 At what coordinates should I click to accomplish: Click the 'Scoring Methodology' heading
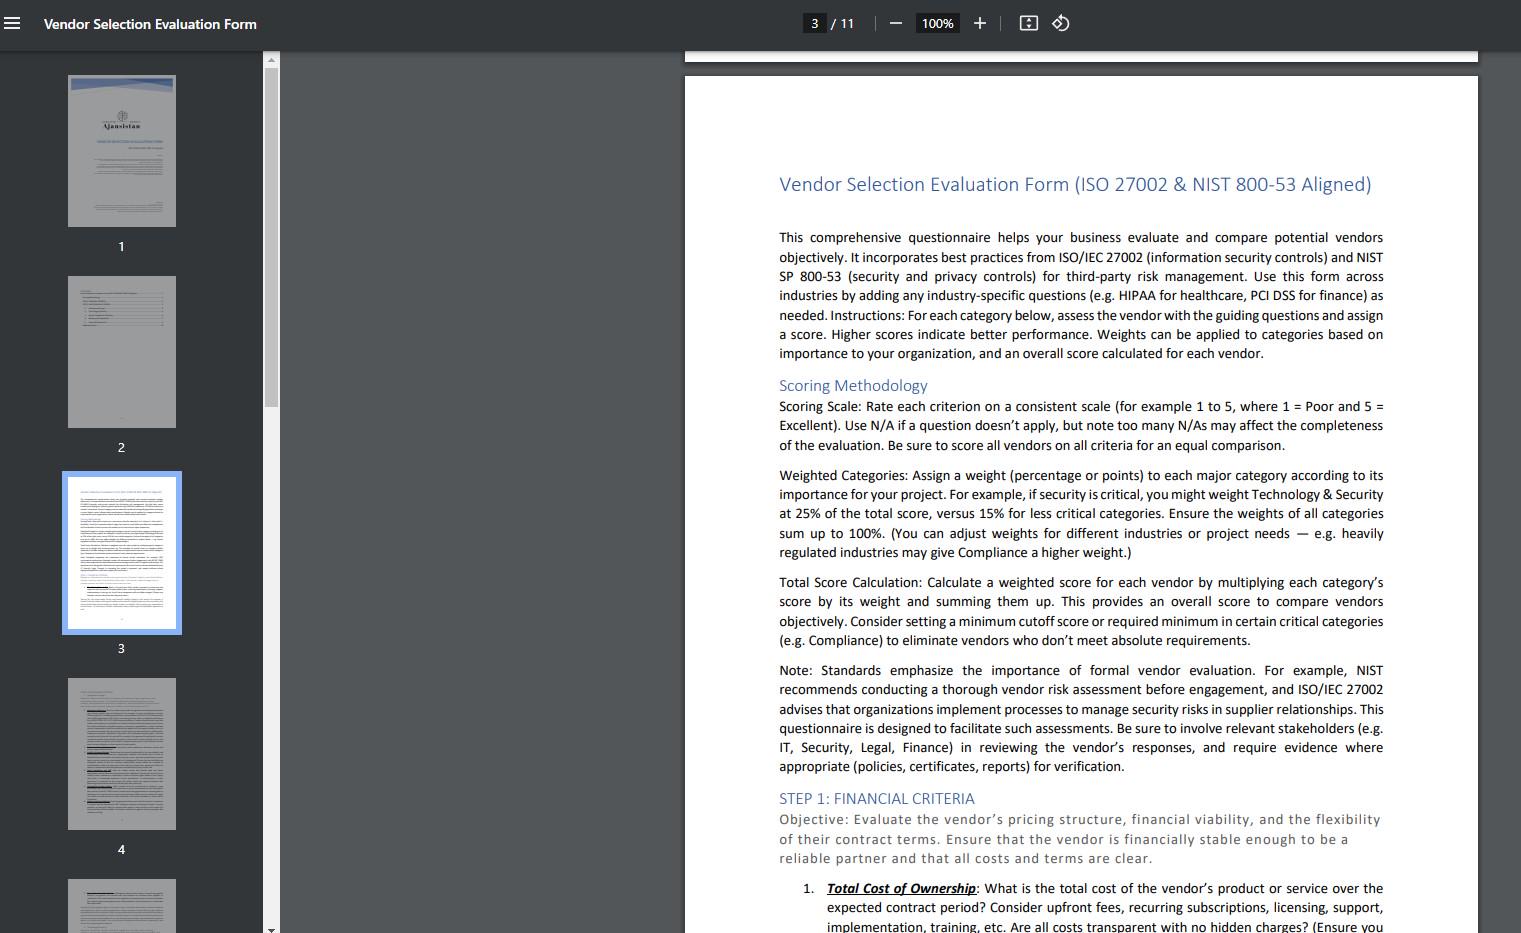coord(853,385)
